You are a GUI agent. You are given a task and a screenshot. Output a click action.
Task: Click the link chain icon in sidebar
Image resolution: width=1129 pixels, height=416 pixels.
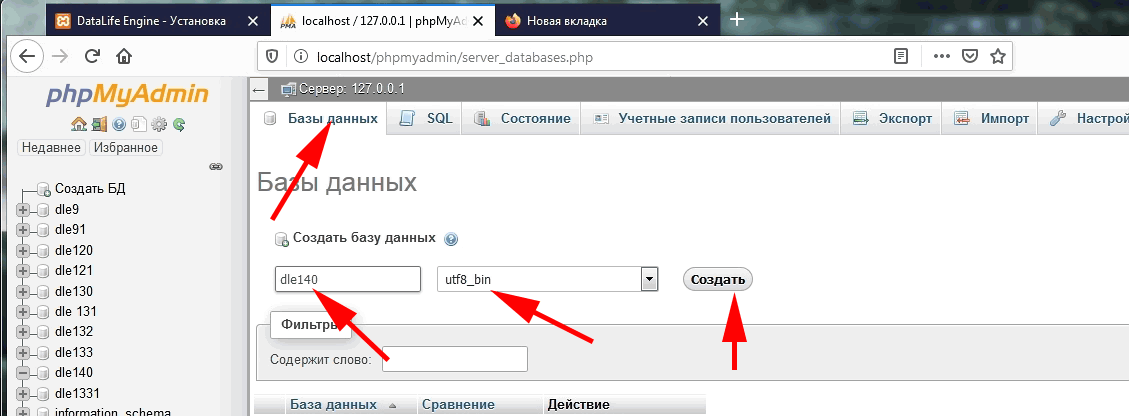coord(215,166)
